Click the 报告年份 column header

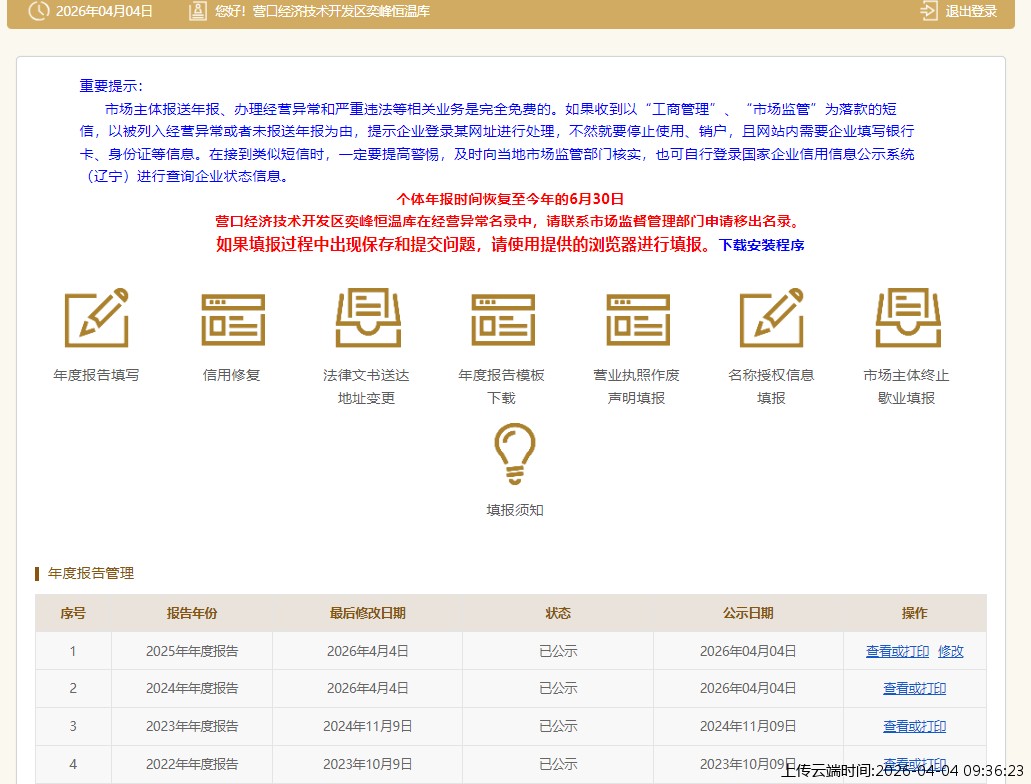tap(192, 613)
